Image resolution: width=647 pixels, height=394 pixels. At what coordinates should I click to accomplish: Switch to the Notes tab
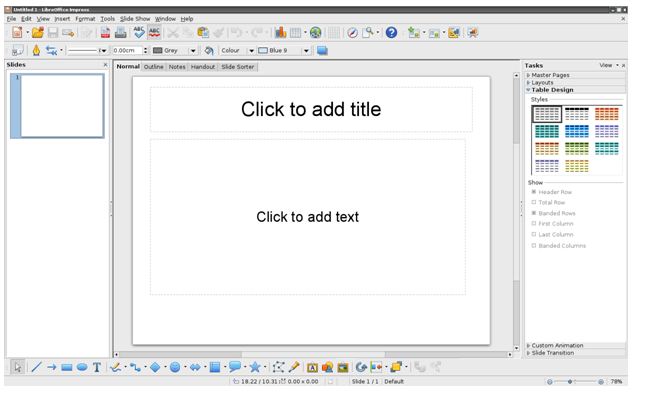(177, 66)
